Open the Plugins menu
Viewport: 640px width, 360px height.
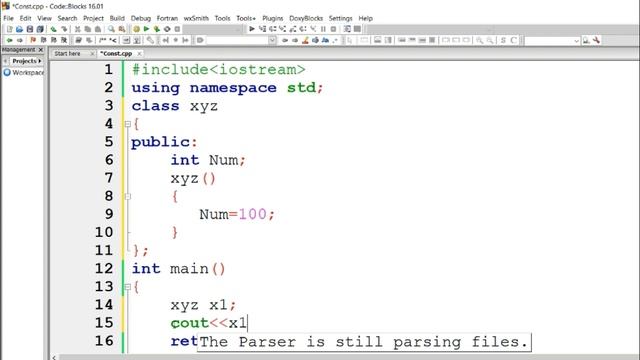coord(272,18)
